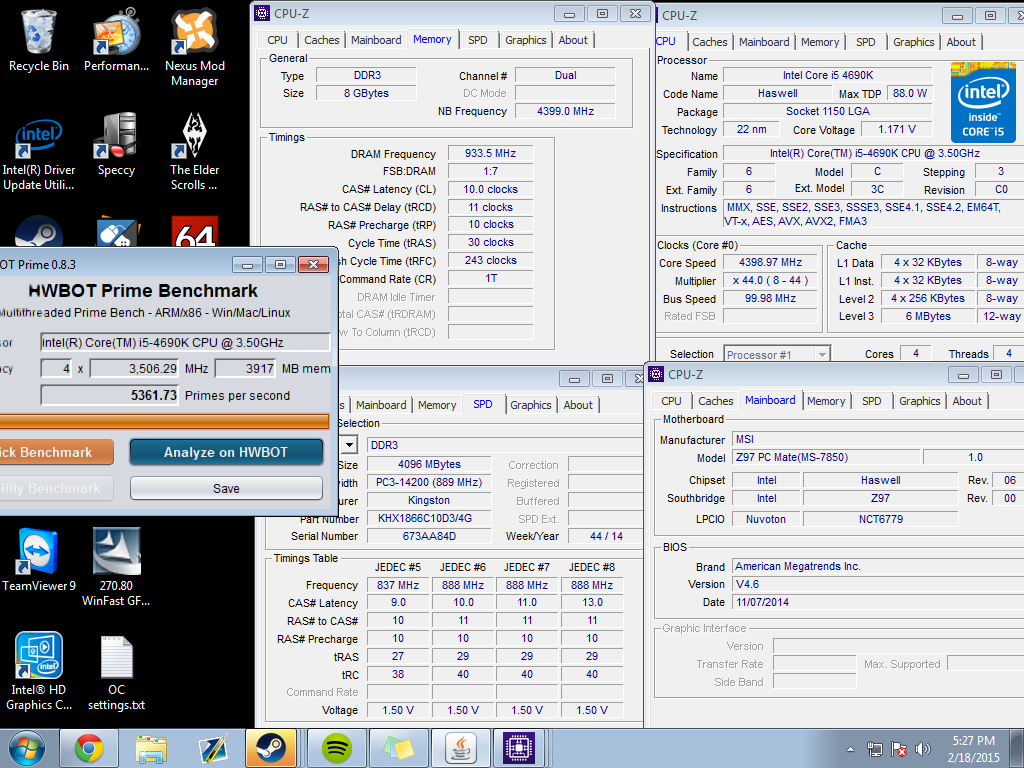Open the OC settings.txt file icon
Screen dimensions: 1024x768
(116, 672)
